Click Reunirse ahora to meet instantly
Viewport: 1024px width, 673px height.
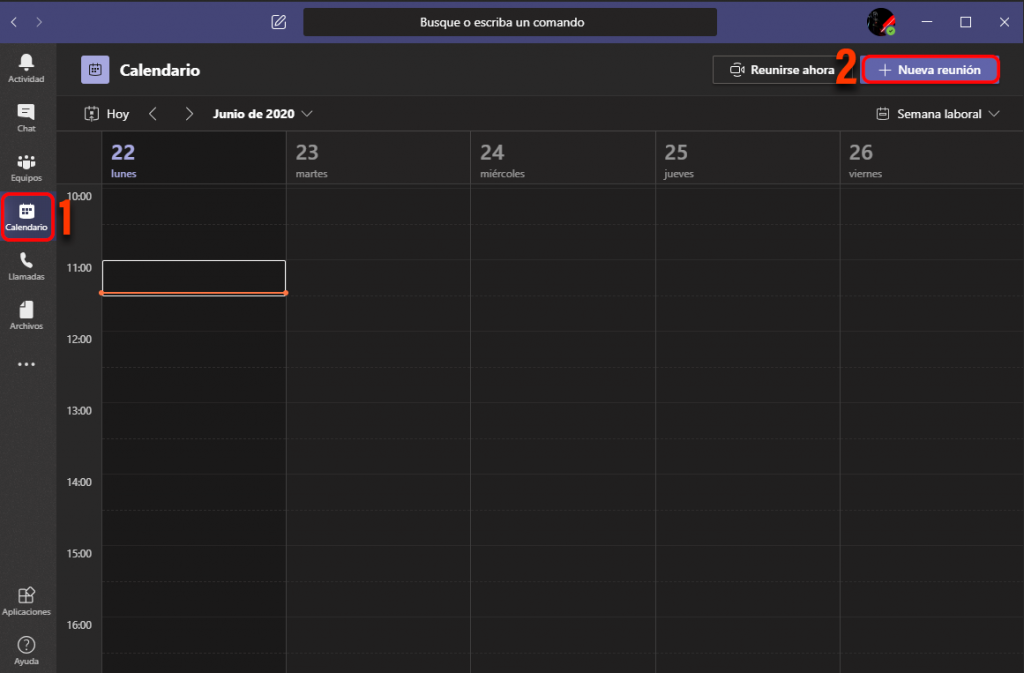click(x=775, y=70)
